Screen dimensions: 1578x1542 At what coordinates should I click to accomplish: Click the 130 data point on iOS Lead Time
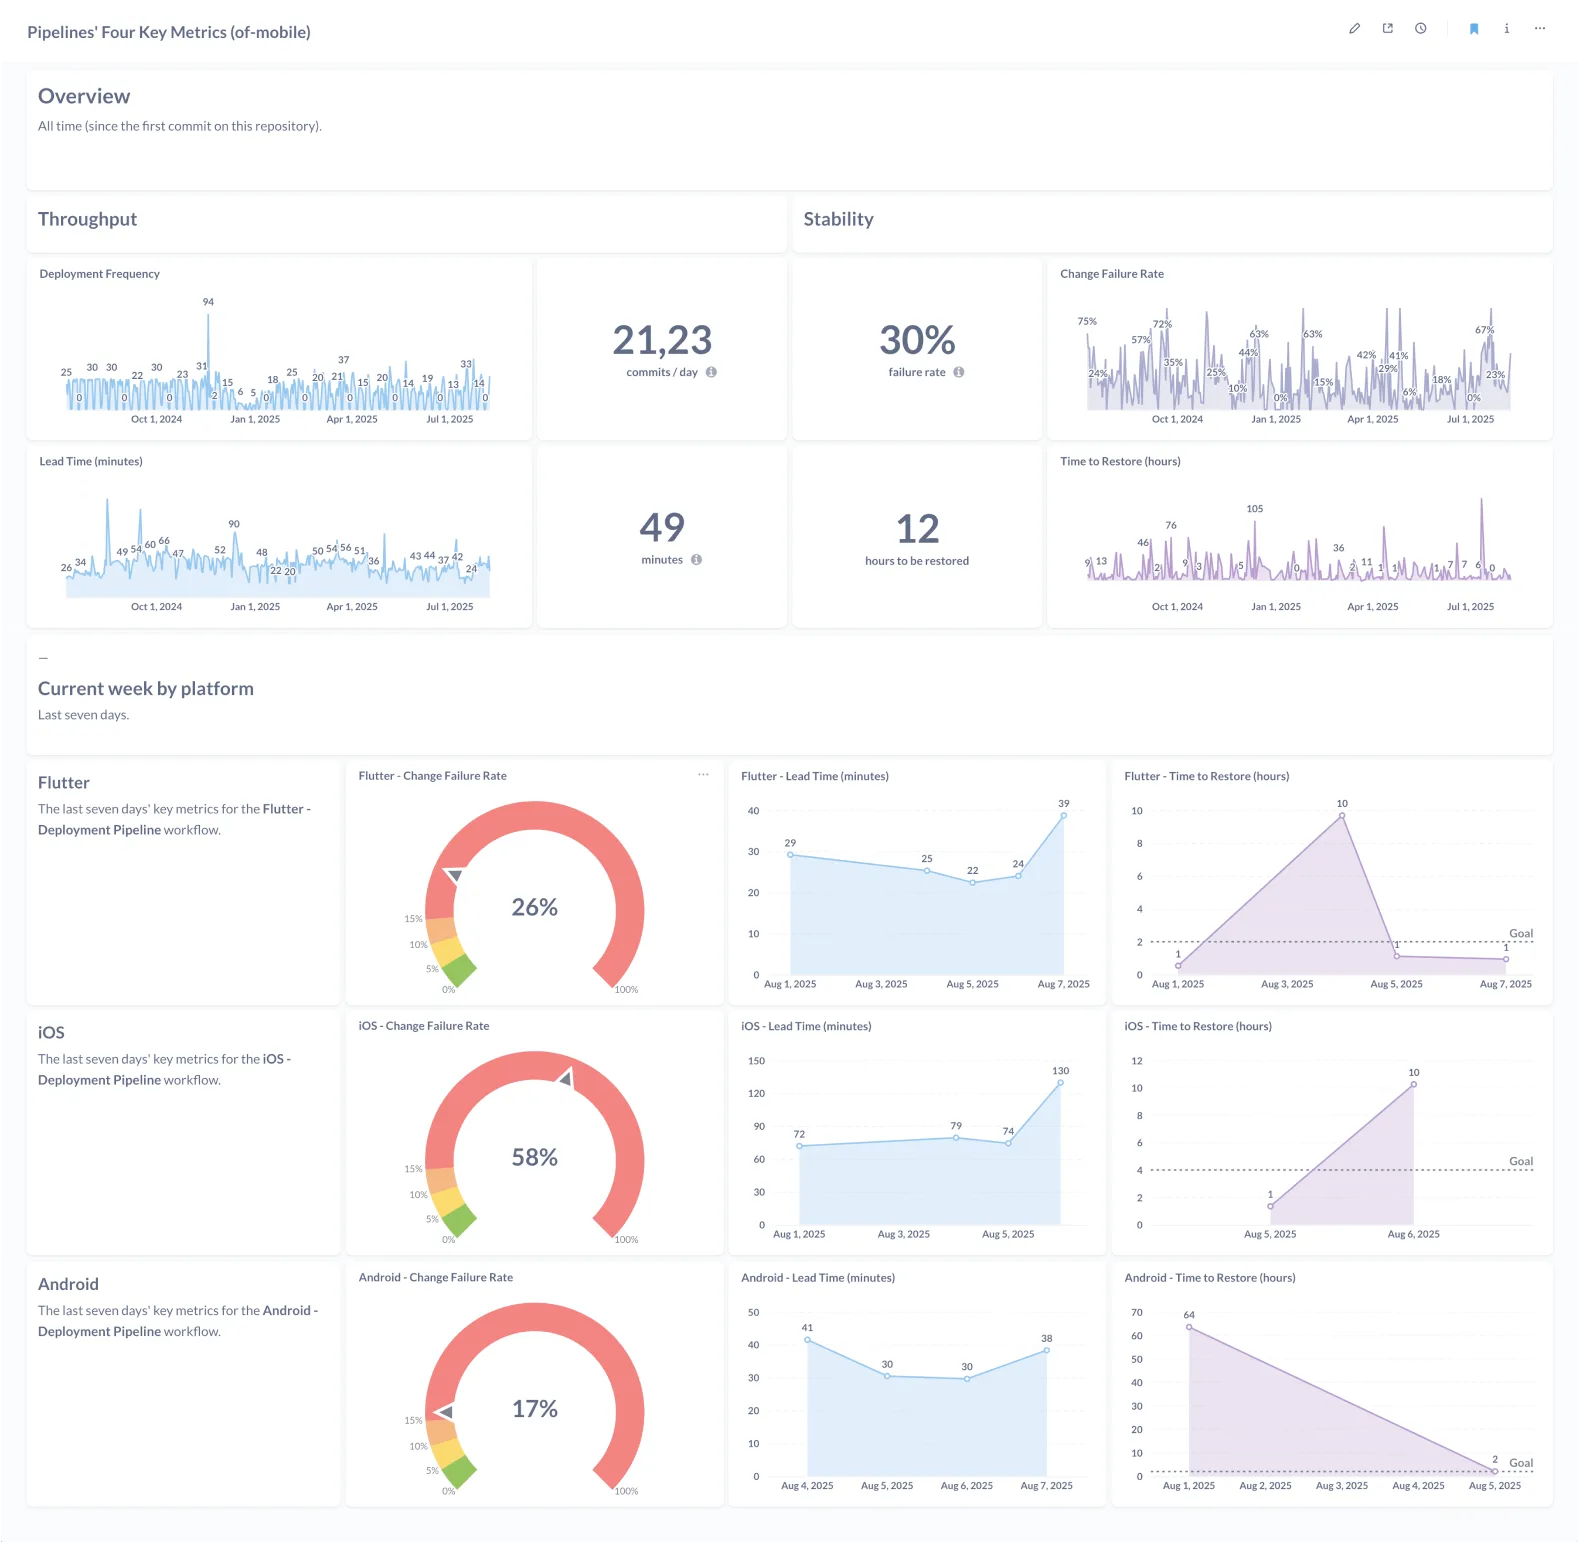coord(1060,1083)
